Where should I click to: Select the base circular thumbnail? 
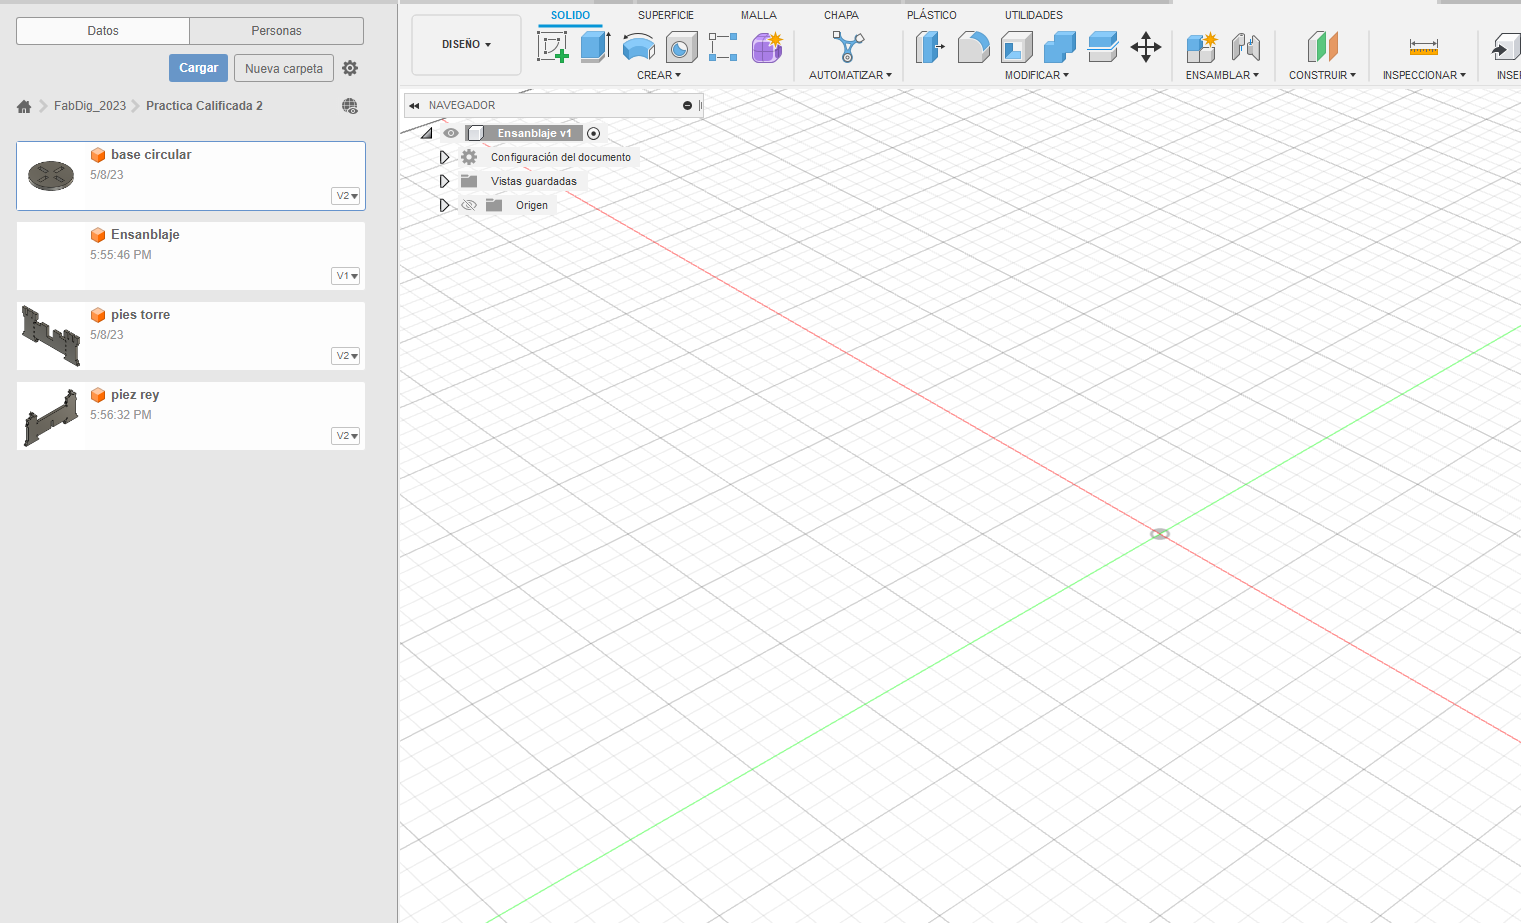tap(51, 176)
